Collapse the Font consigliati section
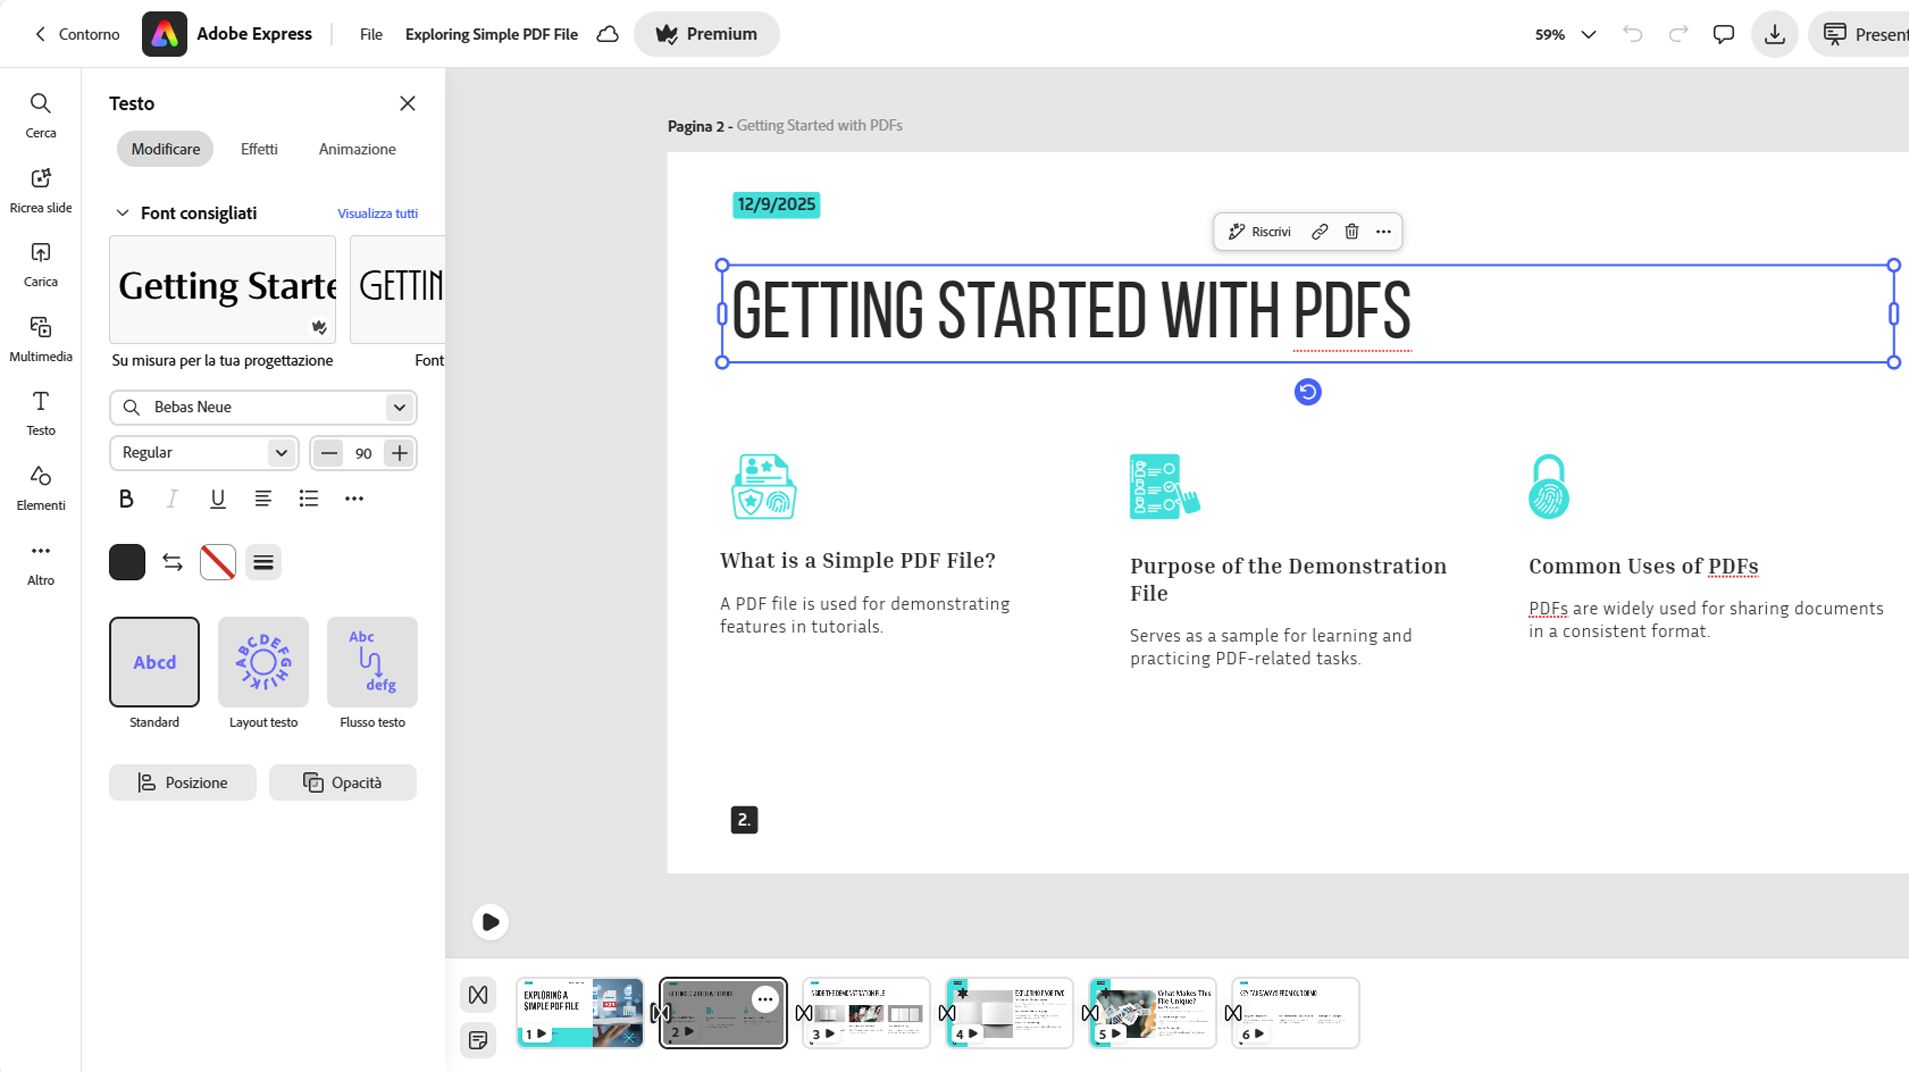This screenshot has width=1909, height=1072. coord(122,213)
